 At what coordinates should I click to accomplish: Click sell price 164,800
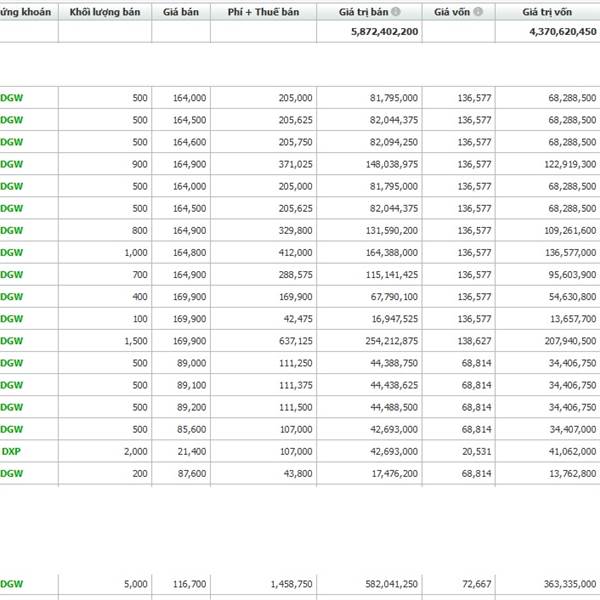click(x=189, y=253)
